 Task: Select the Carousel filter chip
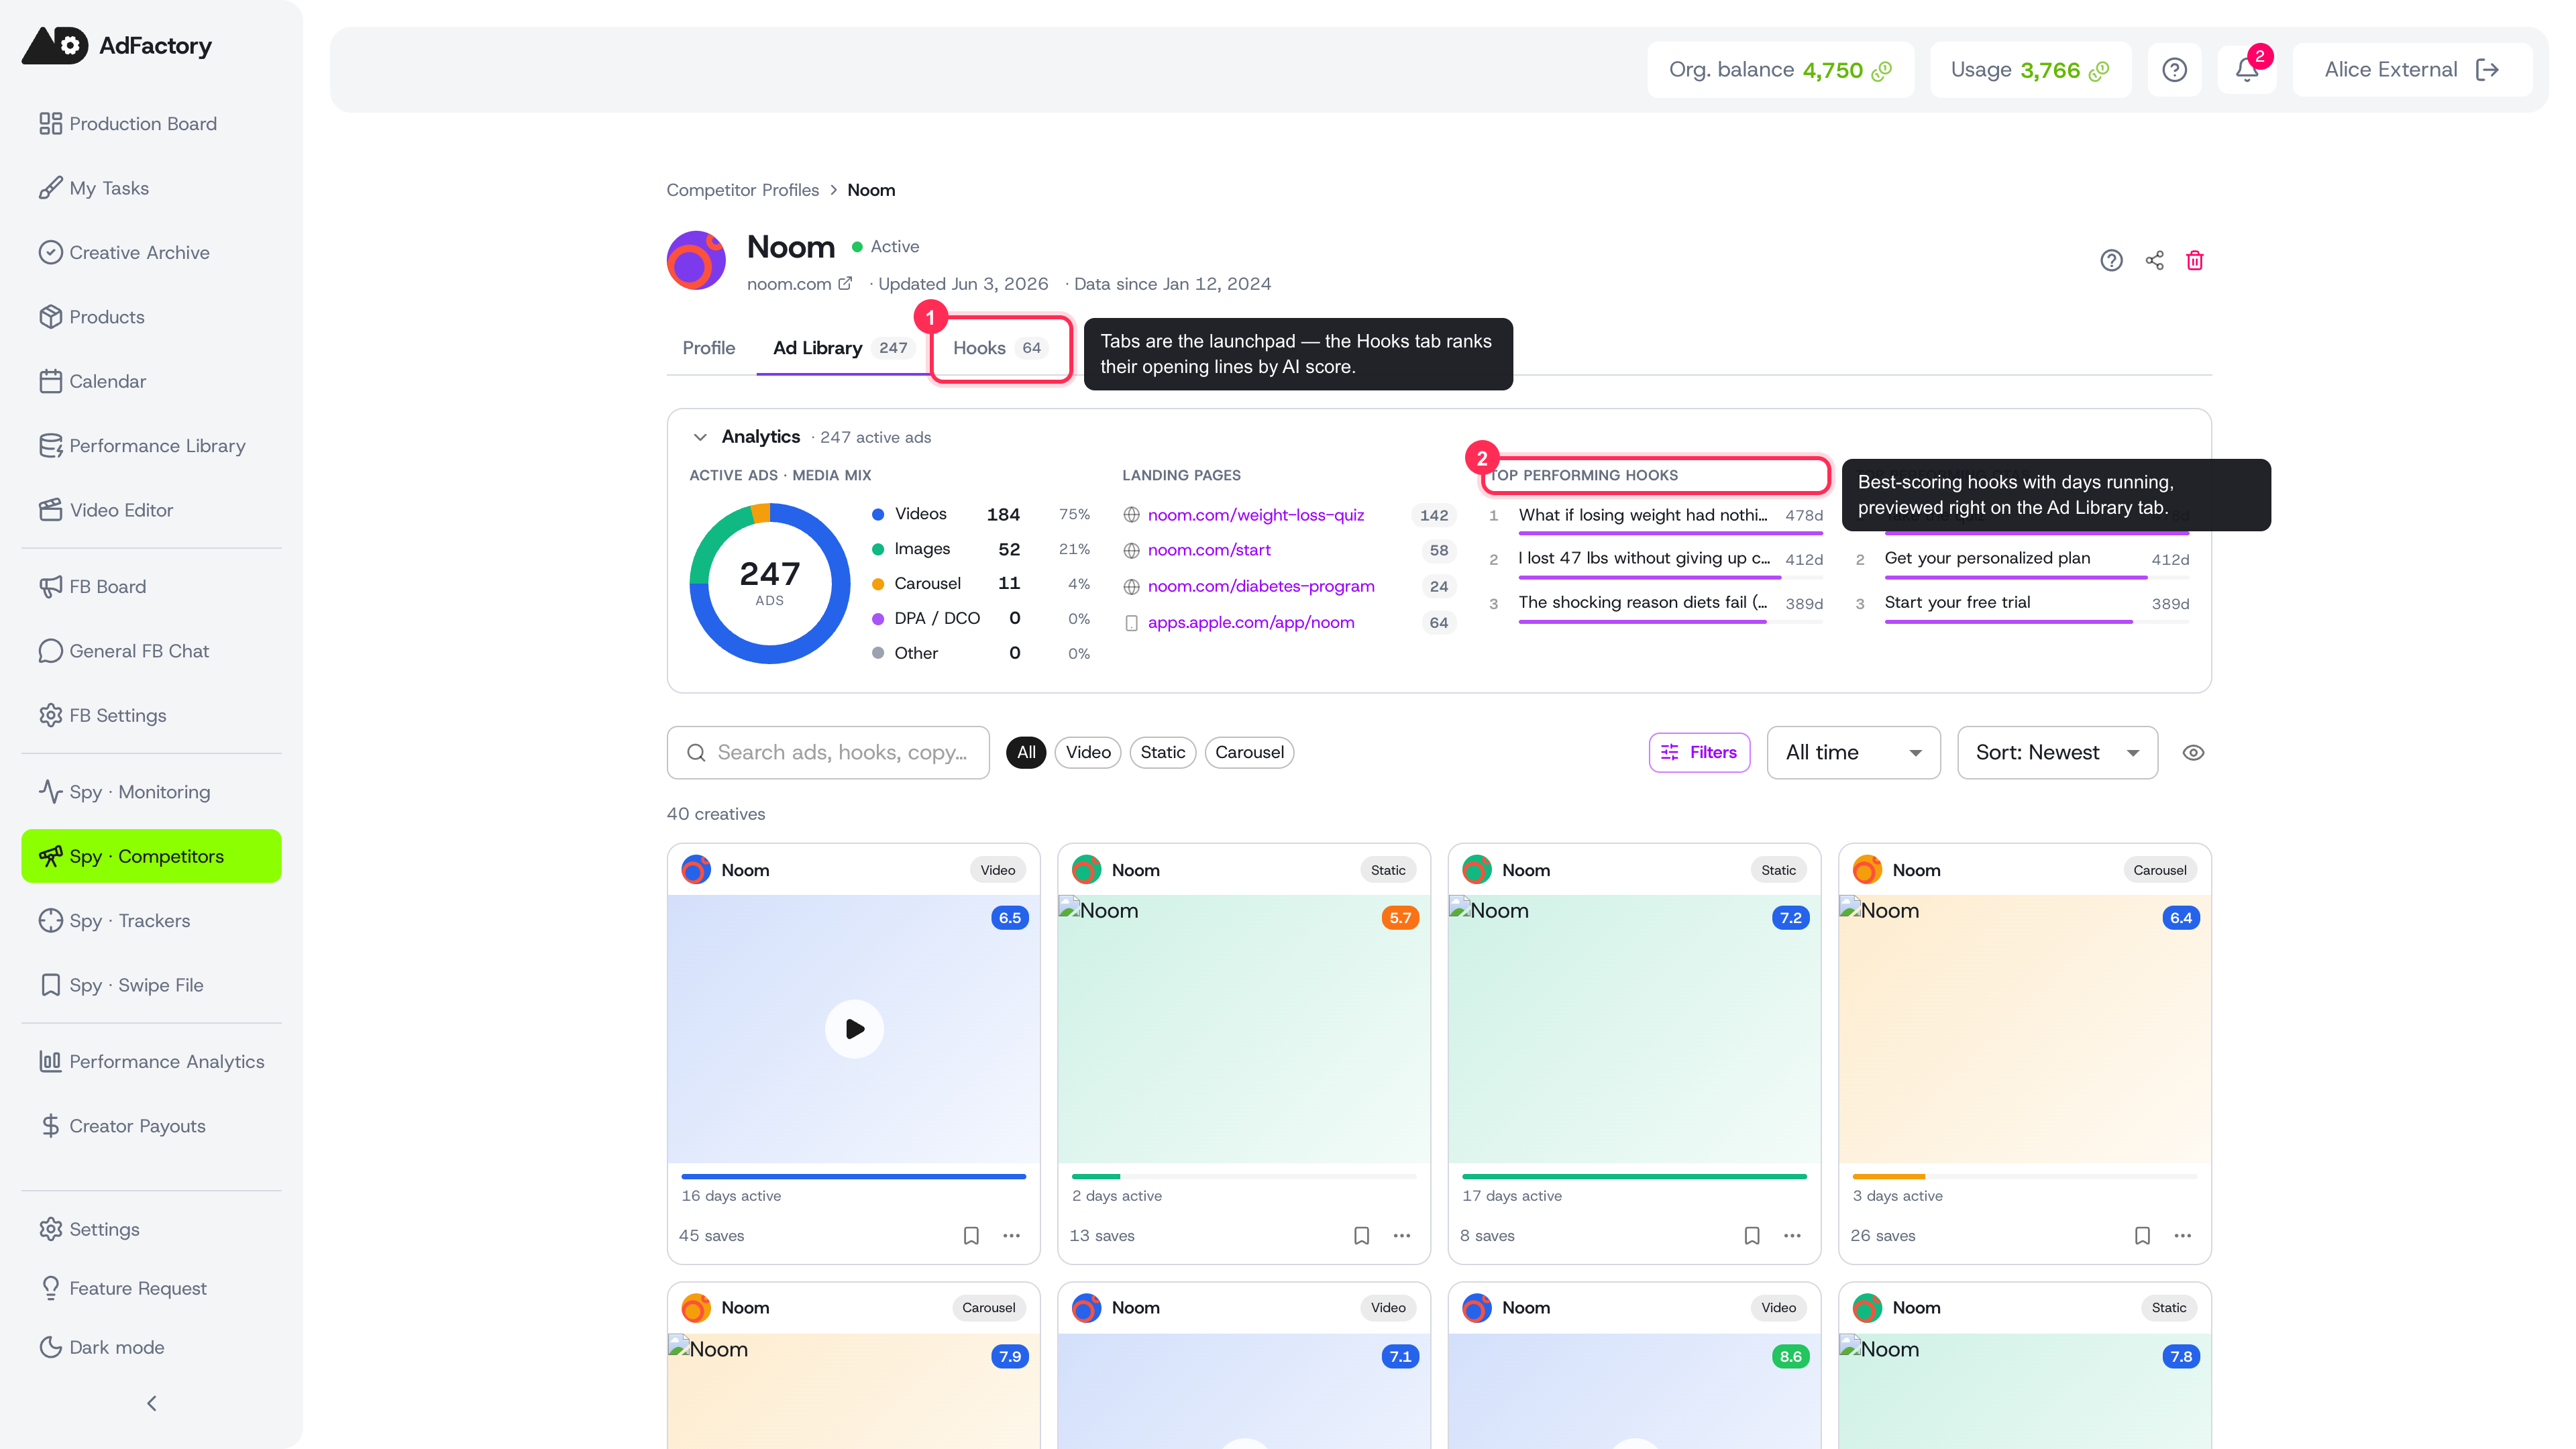(x=1249, y=752)
